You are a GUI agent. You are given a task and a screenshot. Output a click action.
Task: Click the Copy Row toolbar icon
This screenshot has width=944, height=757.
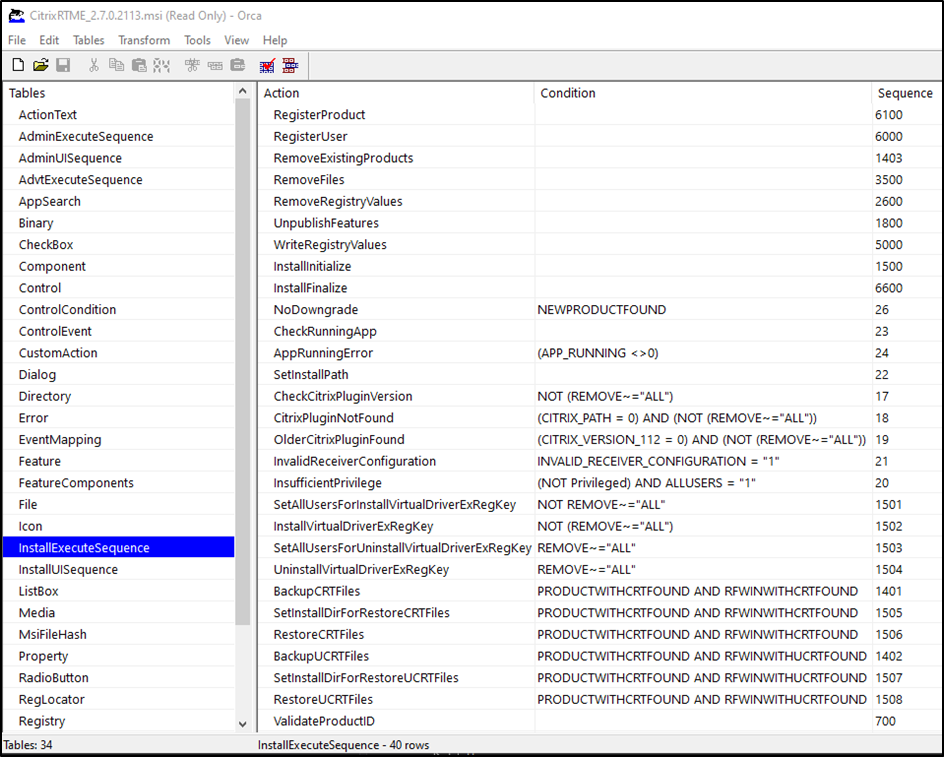point(215,65)
